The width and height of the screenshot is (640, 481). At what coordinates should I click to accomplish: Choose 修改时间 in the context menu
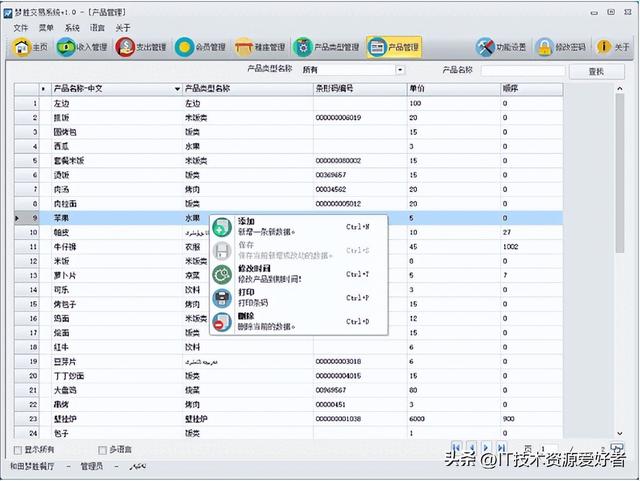coord(298,274)
